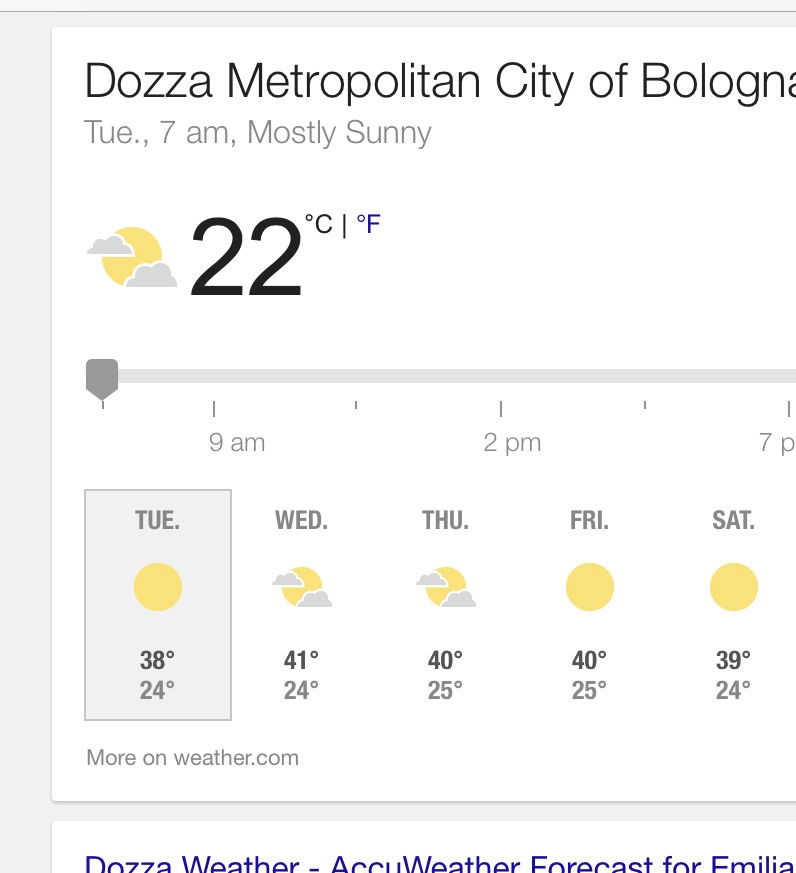796x873 pixels.
Task: Click the current mostly sunny weather icon
Action: pyautogui.click(x=132, y=258)
